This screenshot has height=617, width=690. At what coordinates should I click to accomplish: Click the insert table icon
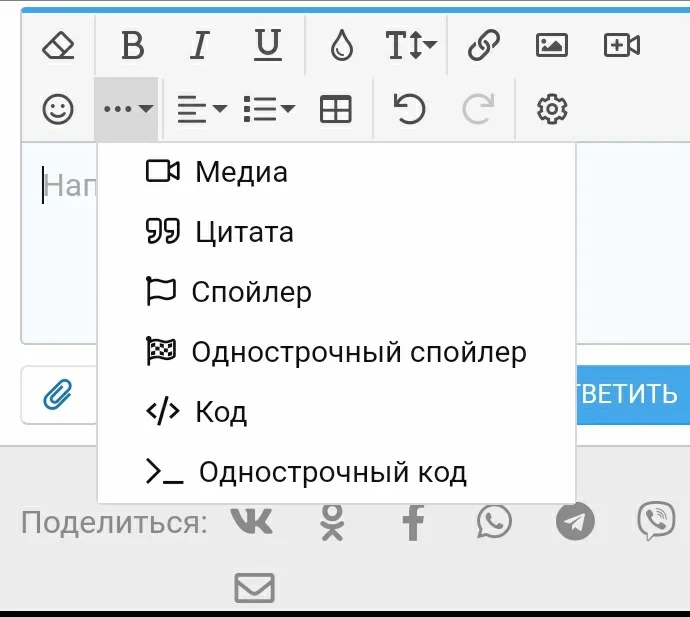pyautogui.click(x=336, y=109)
